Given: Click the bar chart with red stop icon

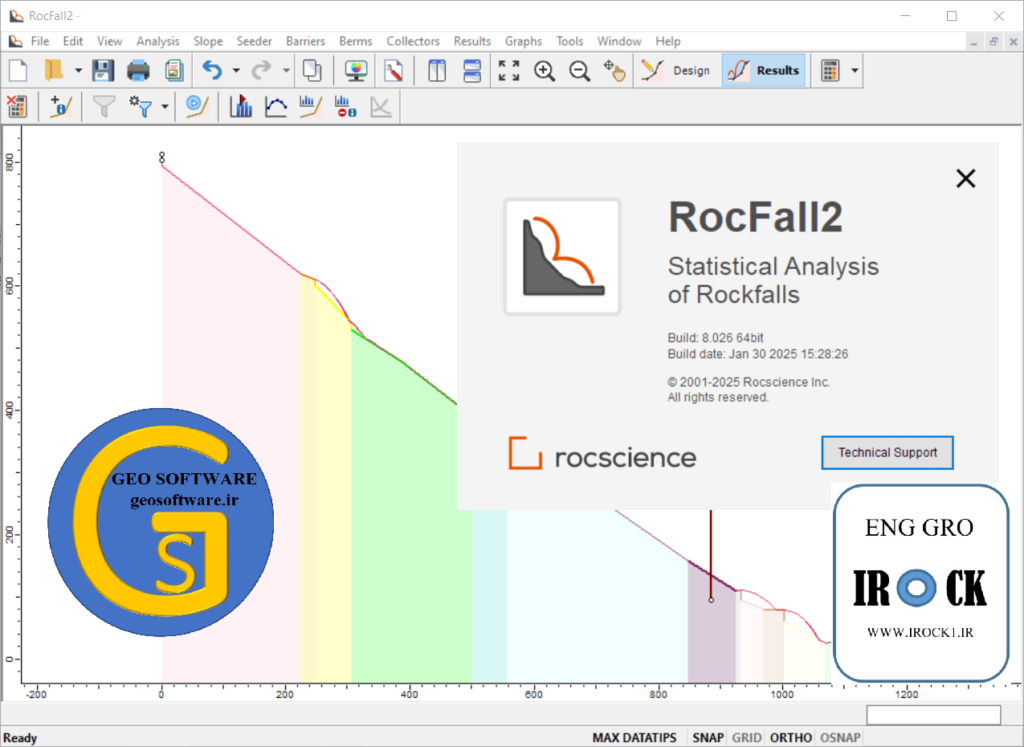Looking at the screenshot, I should coord(345,106).
